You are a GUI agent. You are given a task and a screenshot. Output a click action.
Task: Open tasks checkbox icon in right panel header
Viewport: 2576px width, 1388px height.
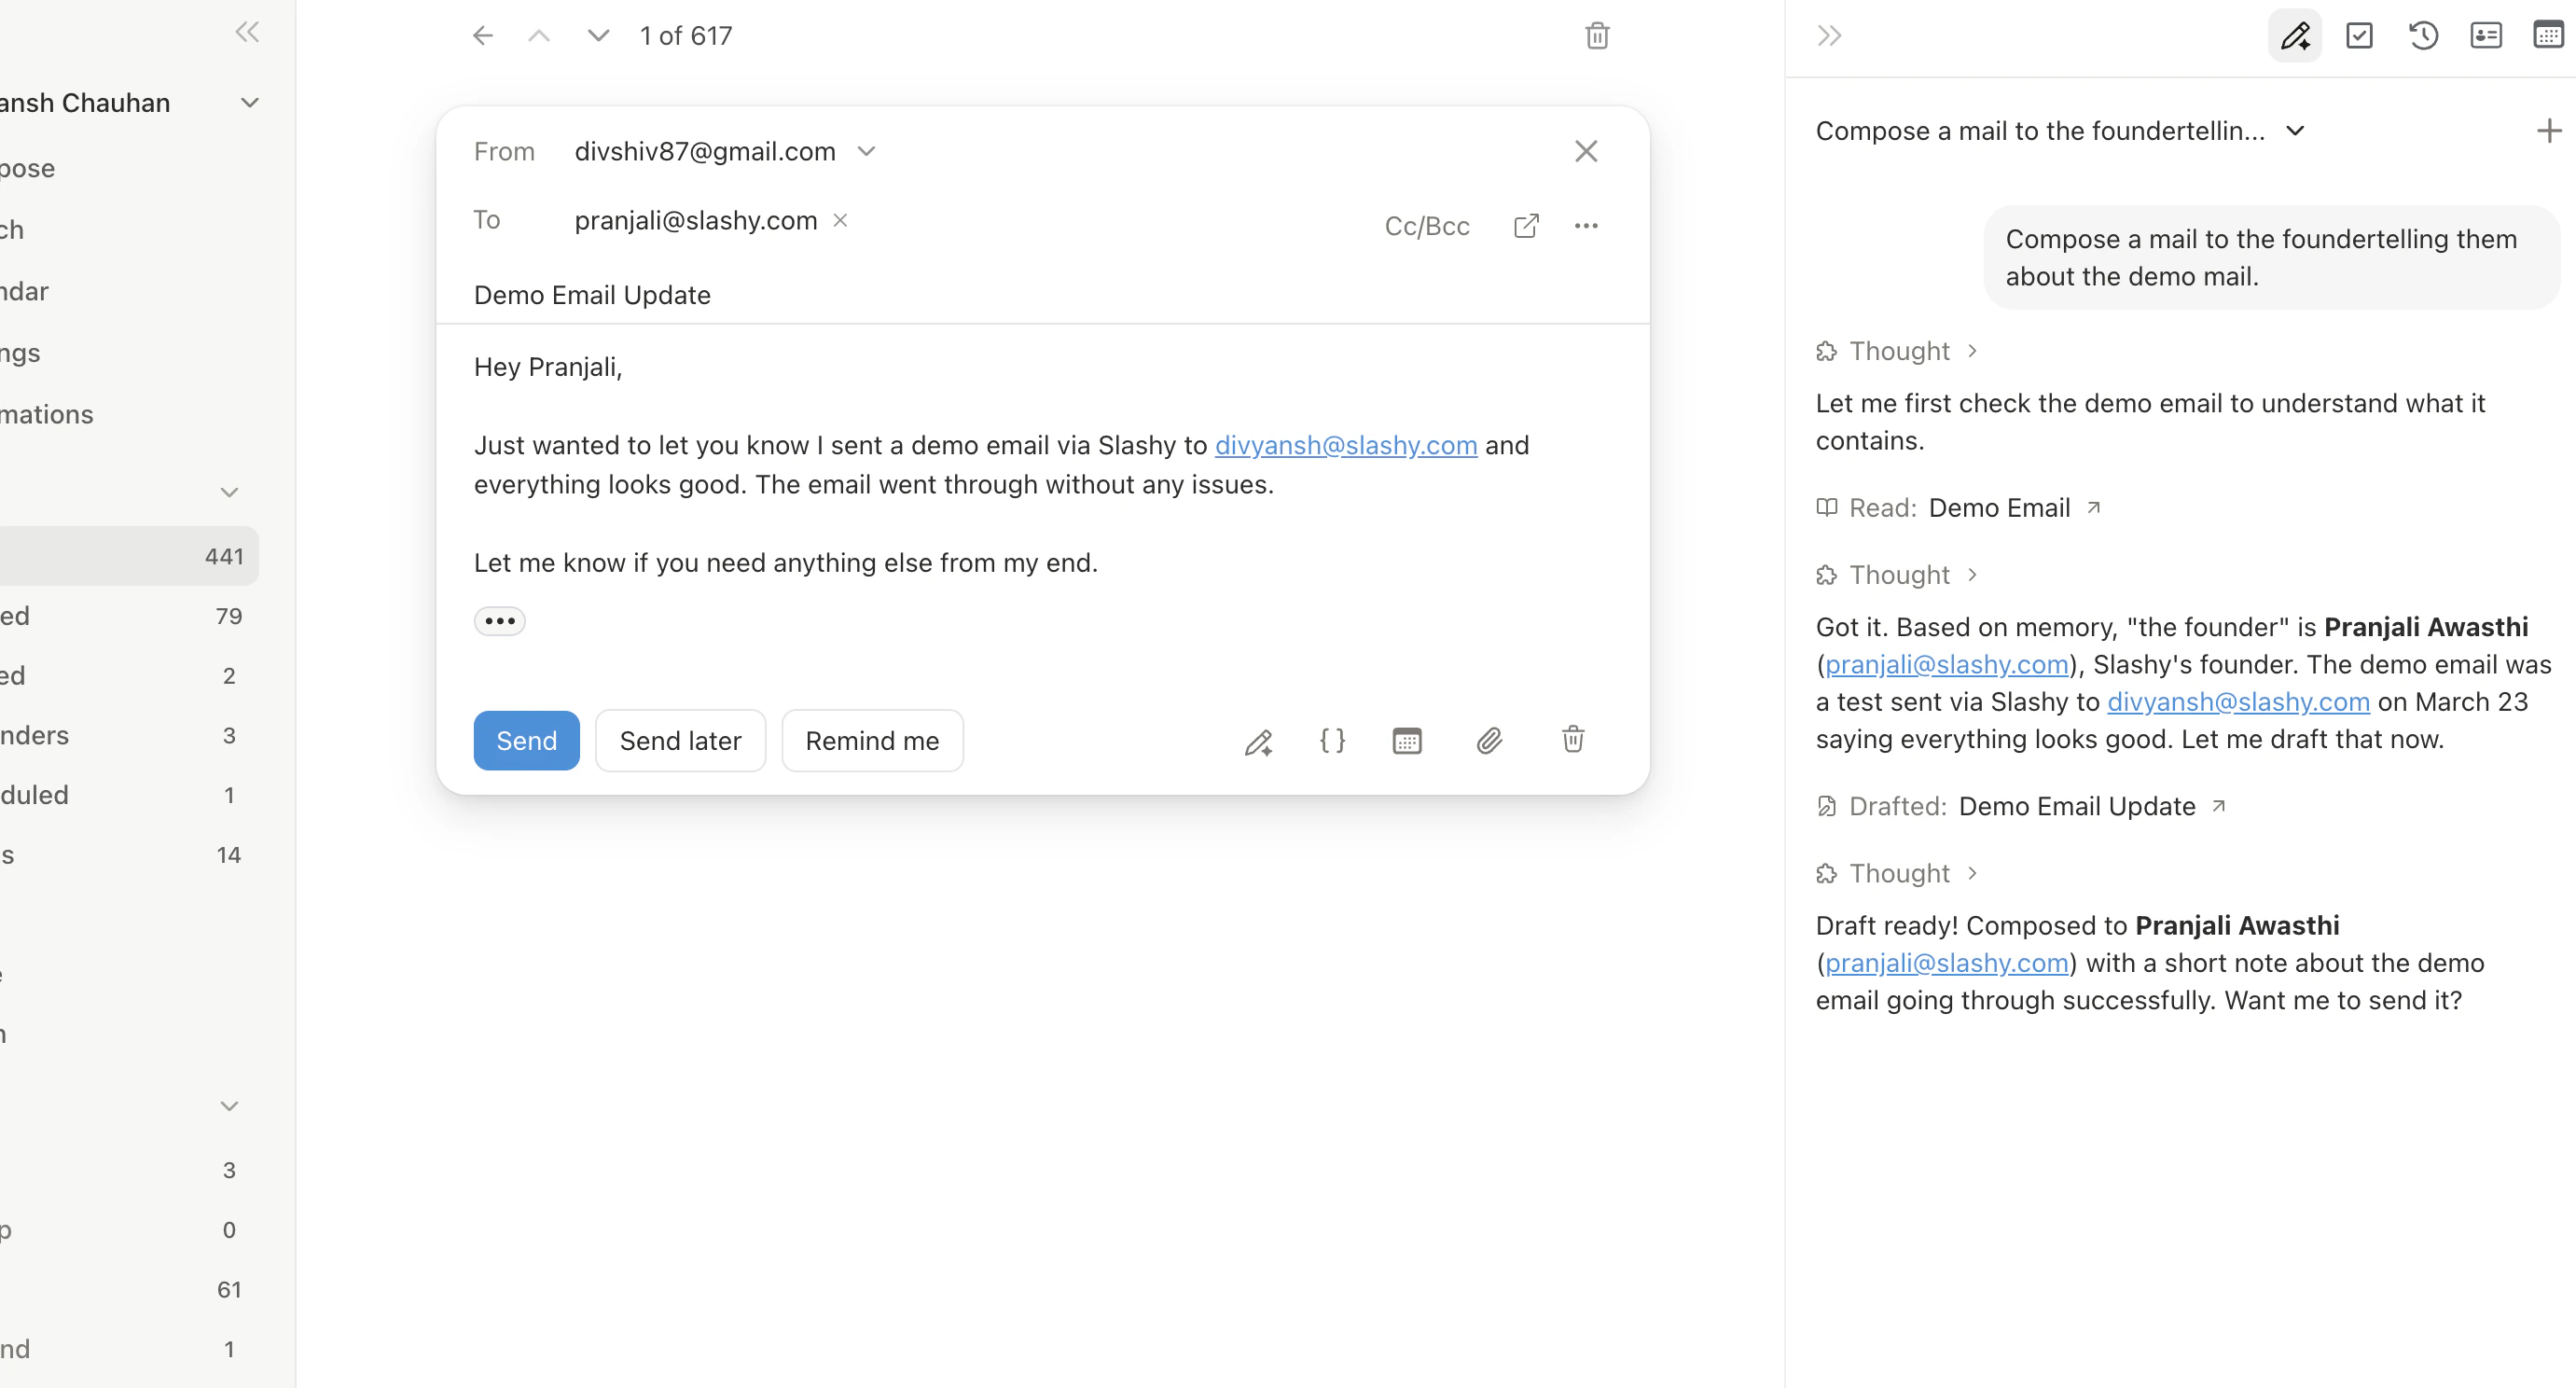2359,36
